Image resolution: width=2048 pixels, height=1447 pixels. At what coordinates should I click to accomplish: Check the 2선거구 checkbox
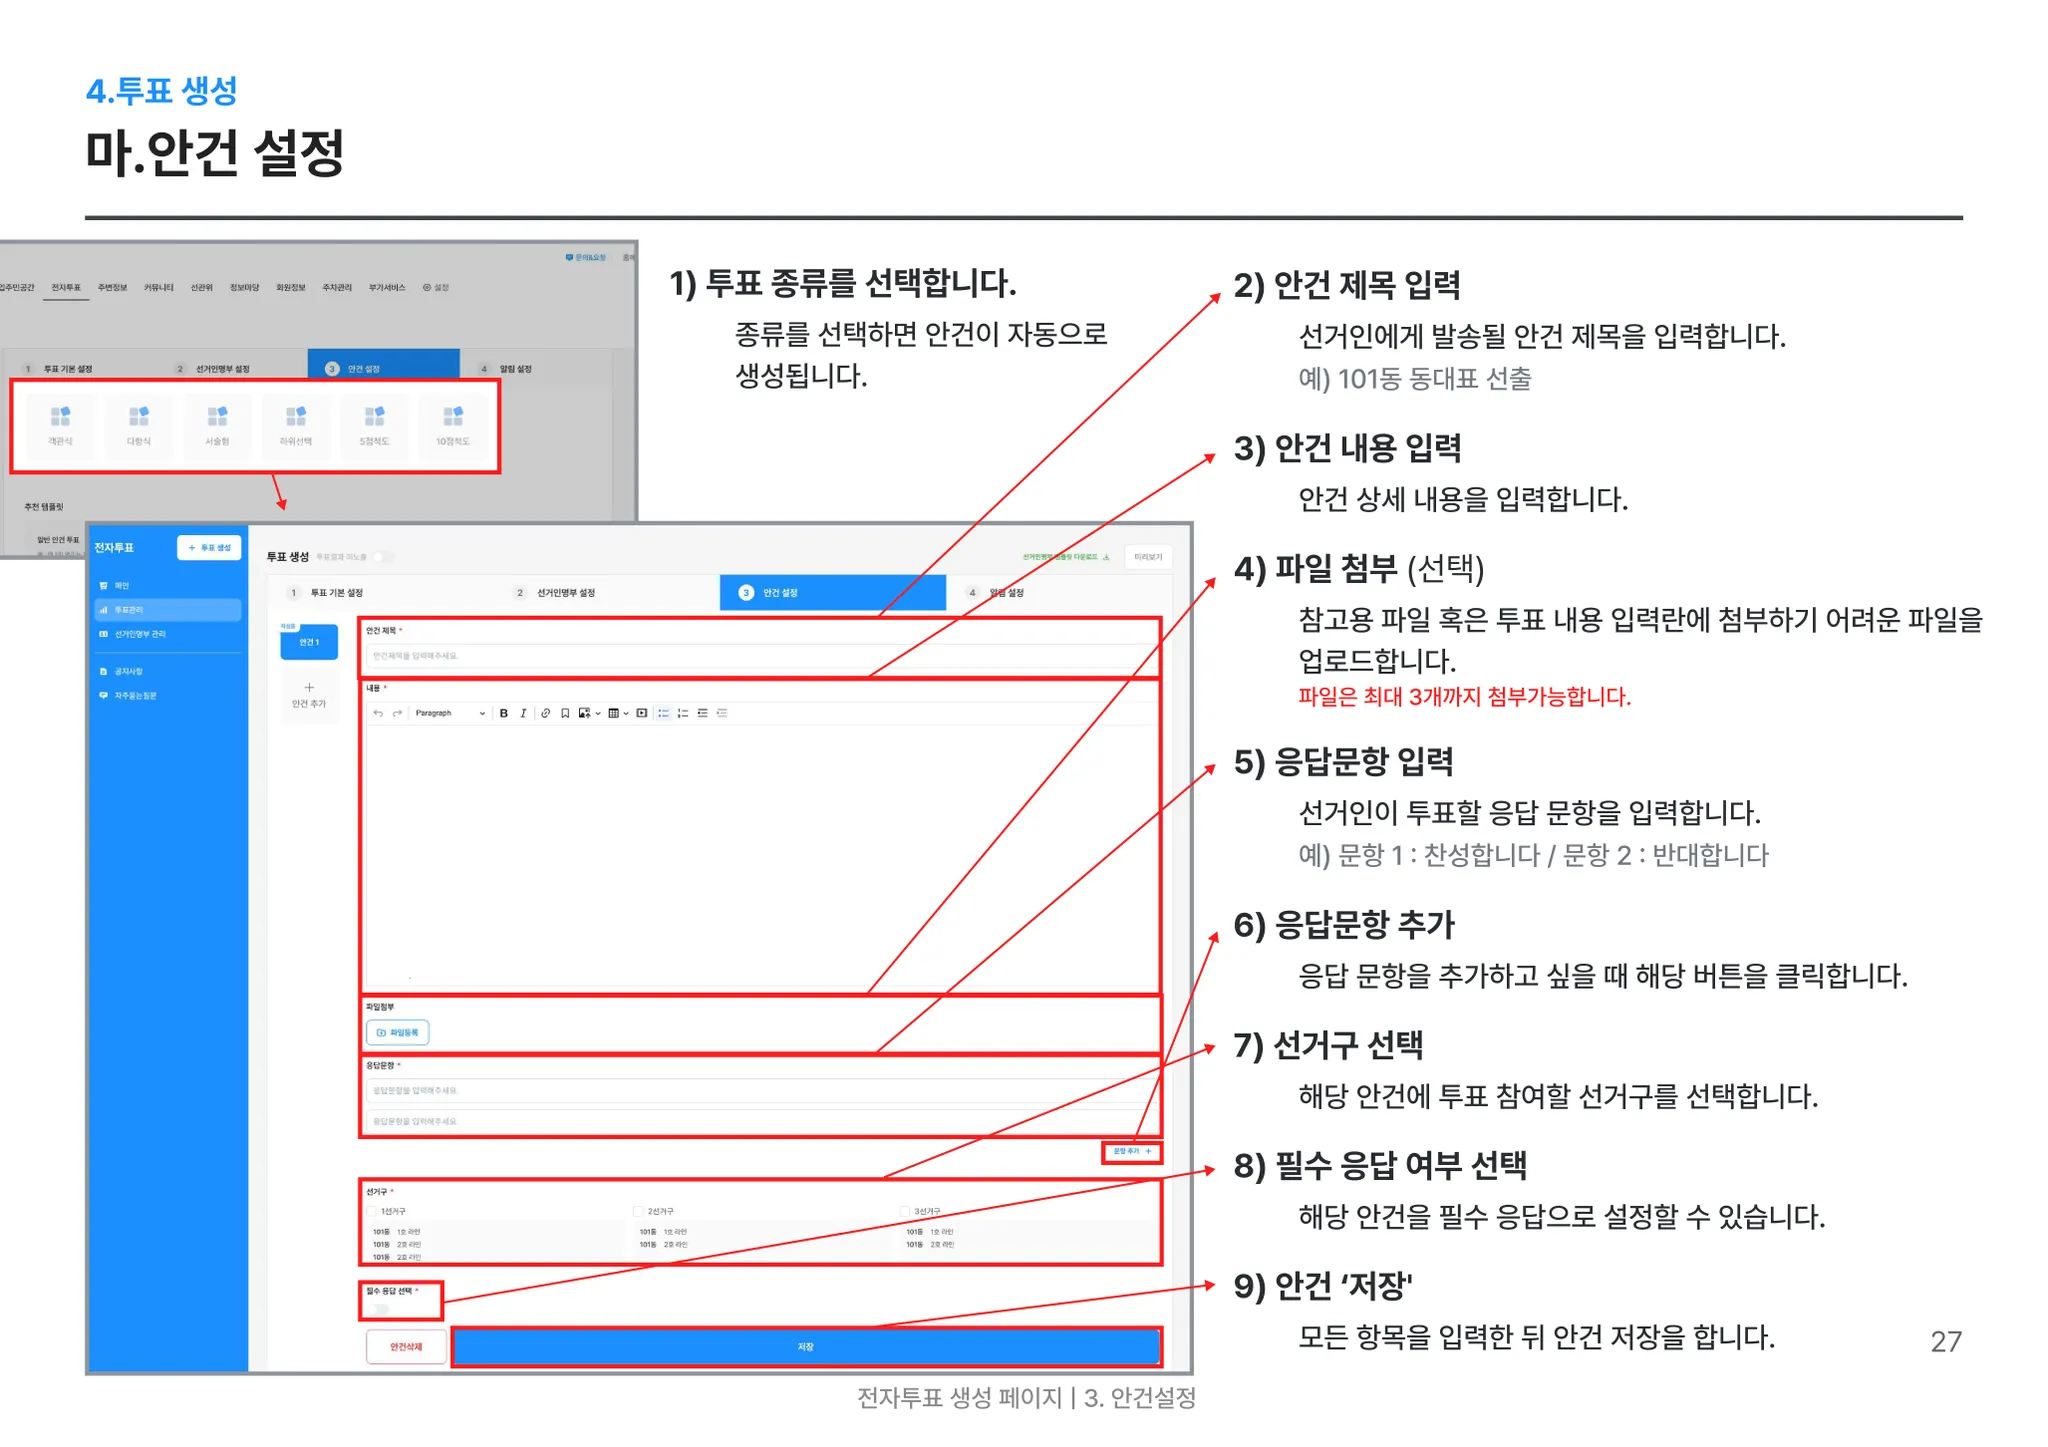638,1211
